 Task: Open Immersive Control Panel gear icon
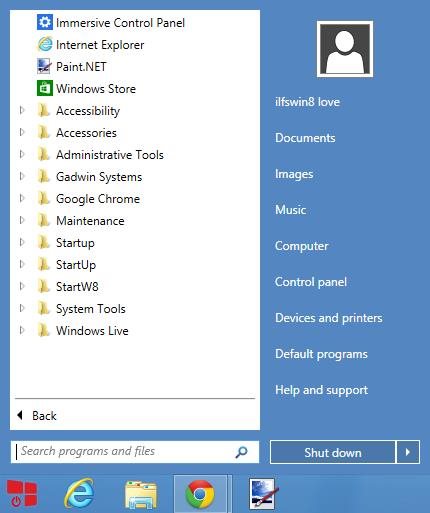[x=45, y=22]
